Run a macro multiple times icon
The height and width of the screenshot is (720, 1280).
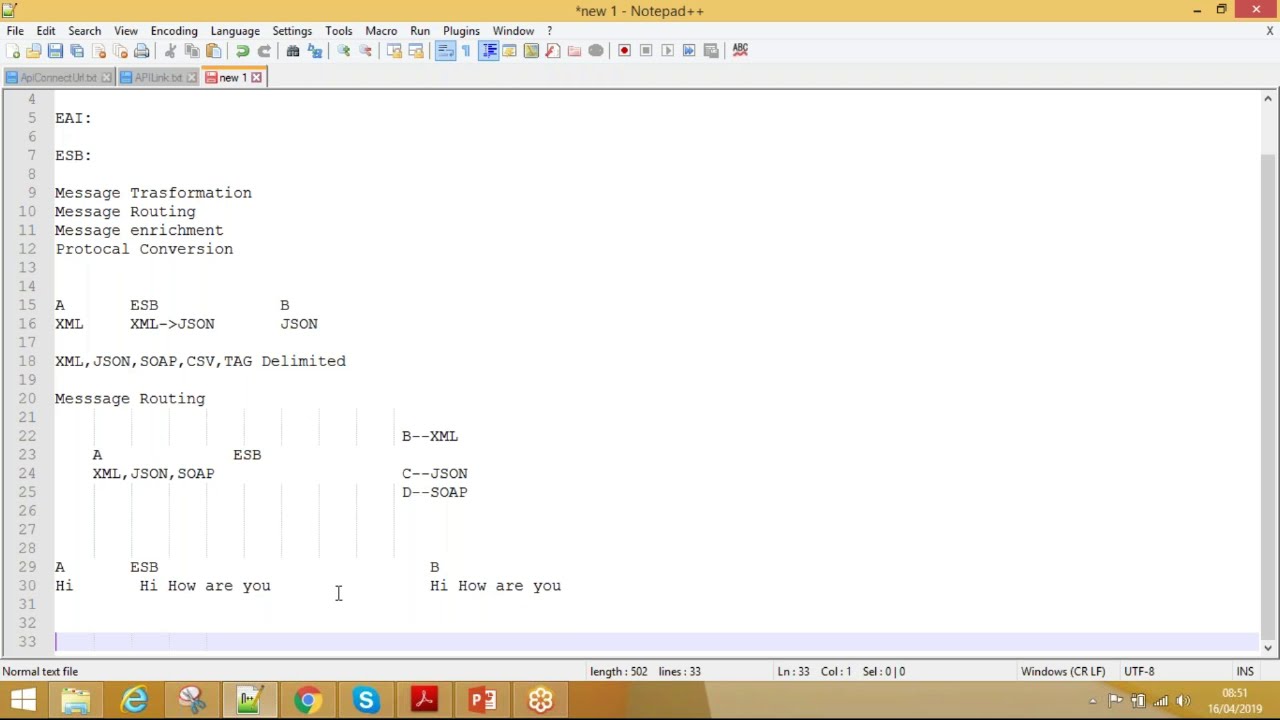[689, 50]
